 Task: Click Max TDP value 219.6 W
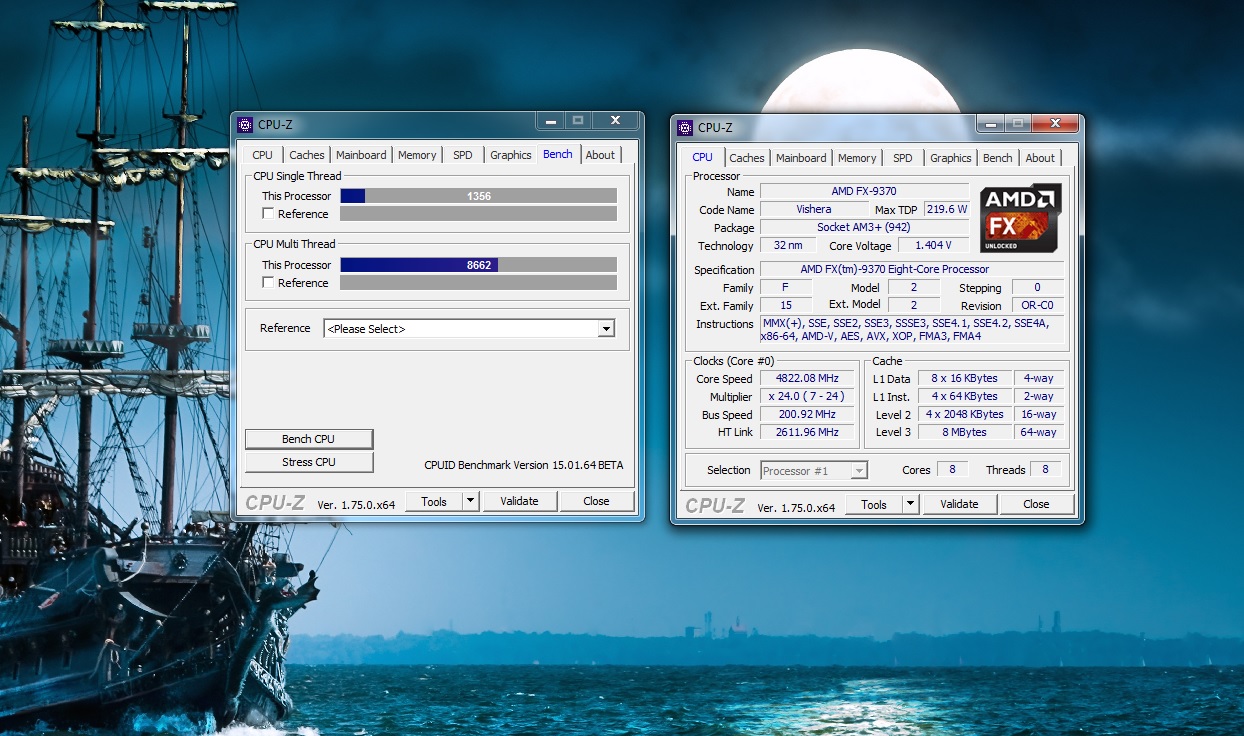tap(947, 209)
